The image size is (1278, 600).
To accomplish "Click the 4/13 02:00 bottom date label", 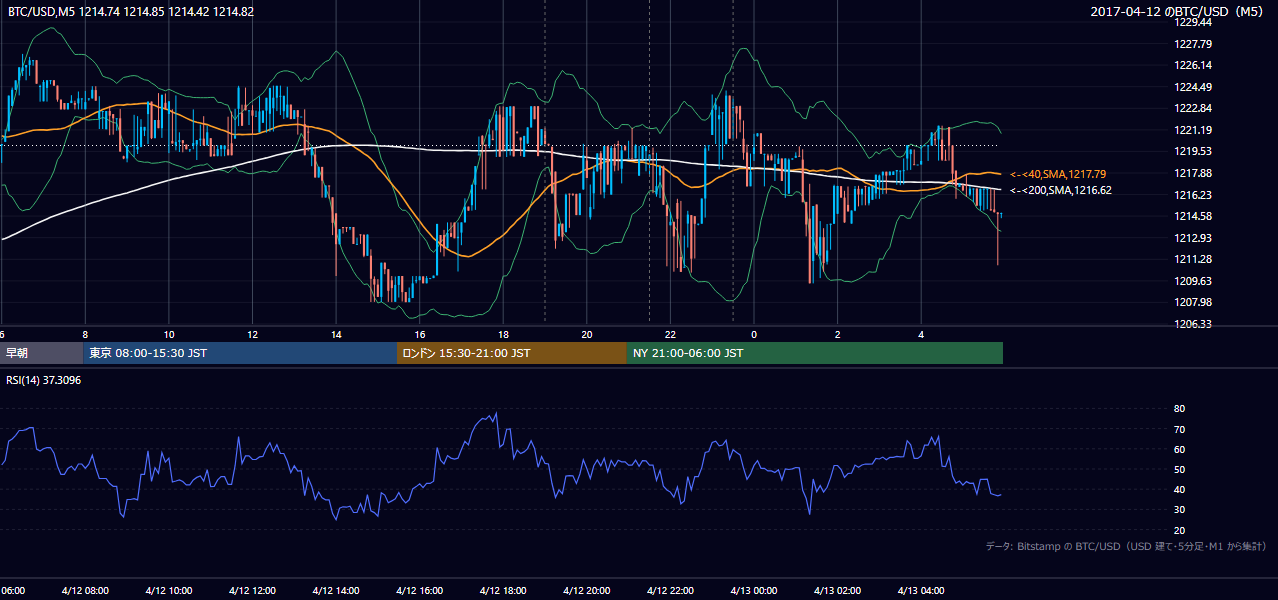I will click(837, 590).
